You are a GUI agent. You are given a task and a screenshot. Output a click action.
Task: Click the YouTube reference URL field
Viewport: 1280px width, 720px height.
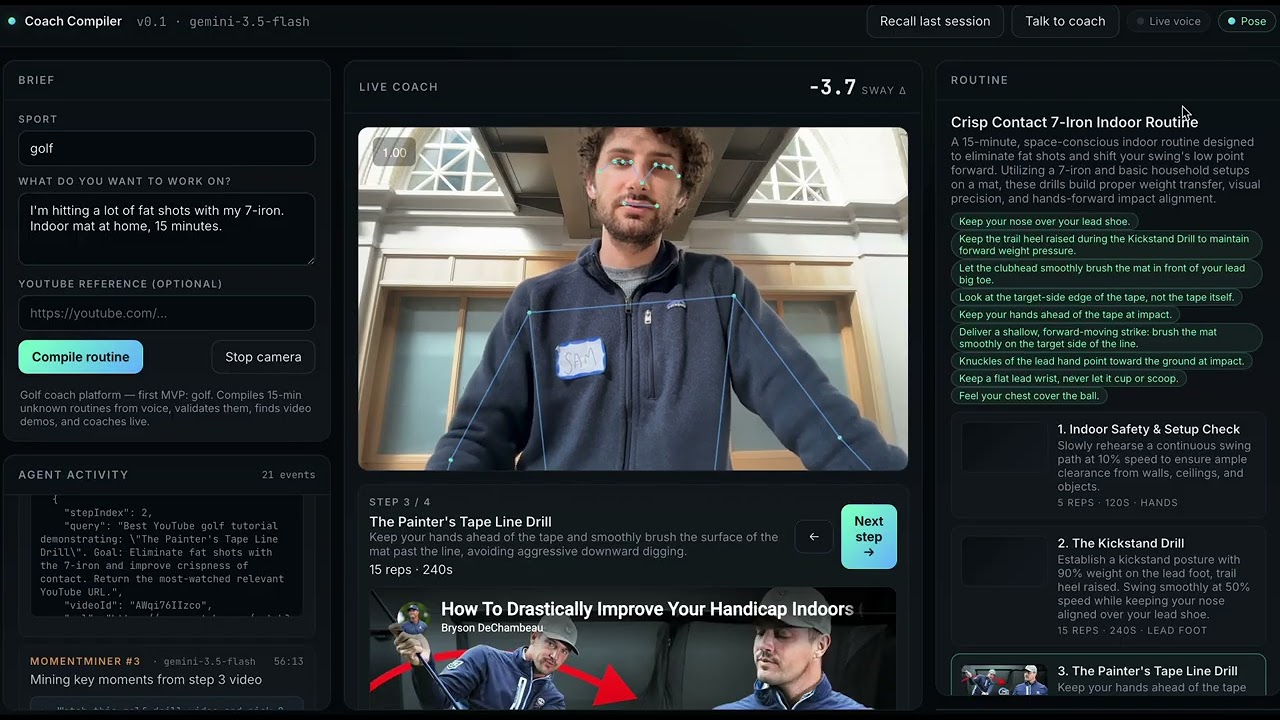pyautogui.click(x=166, y=313)
